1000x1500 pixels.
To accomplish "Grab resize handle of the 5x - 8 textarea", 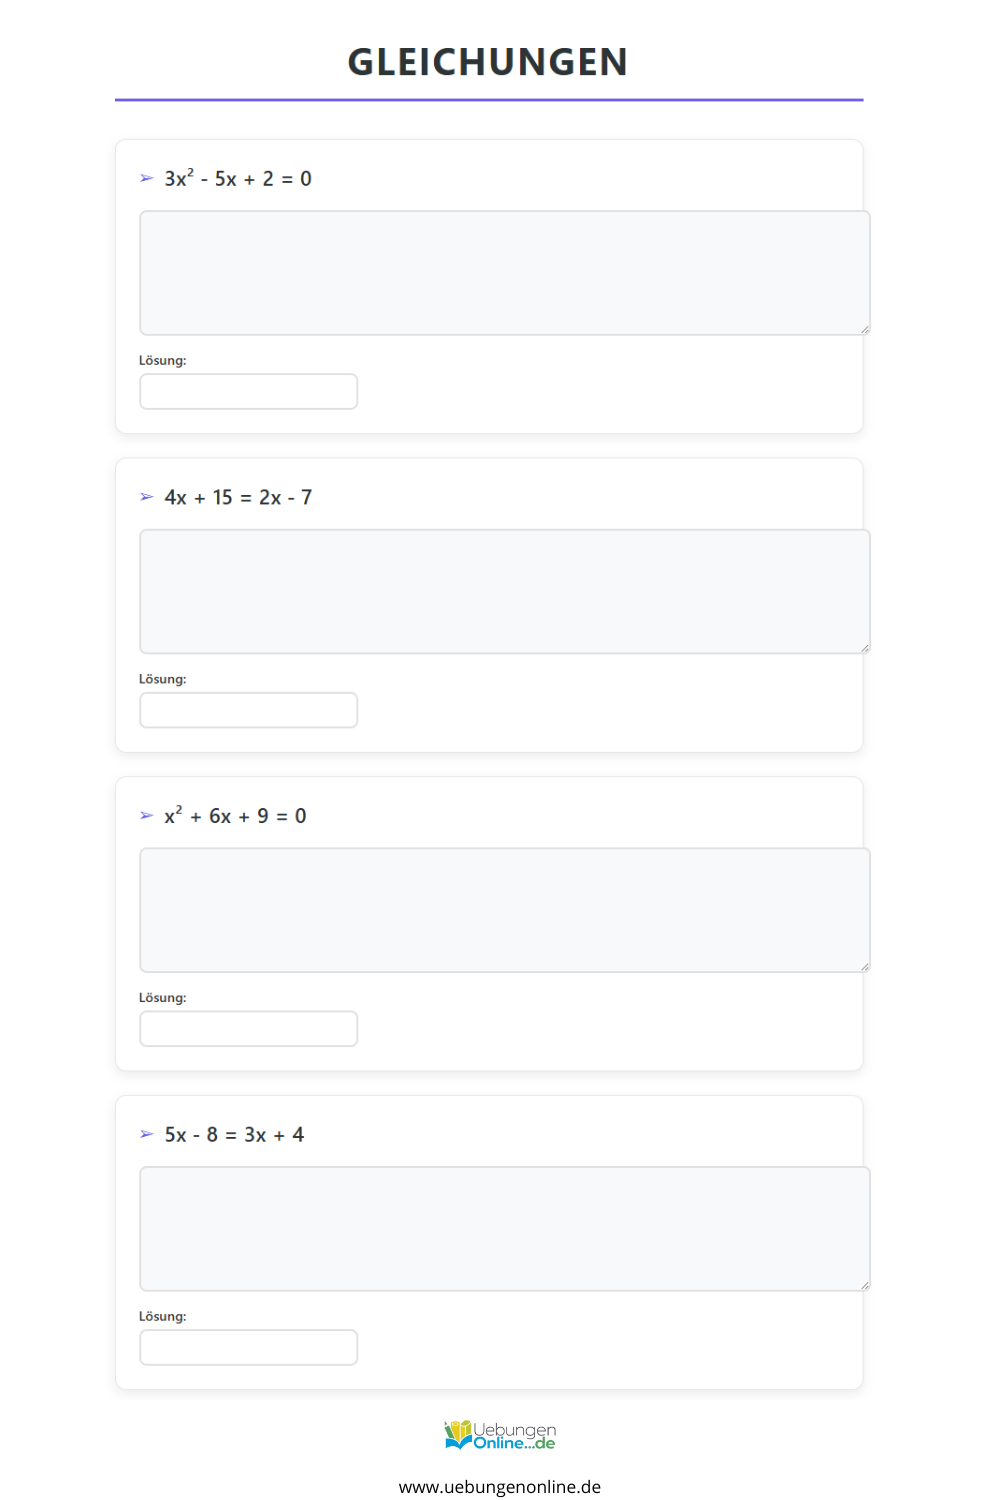I will tap(865, 1285).
